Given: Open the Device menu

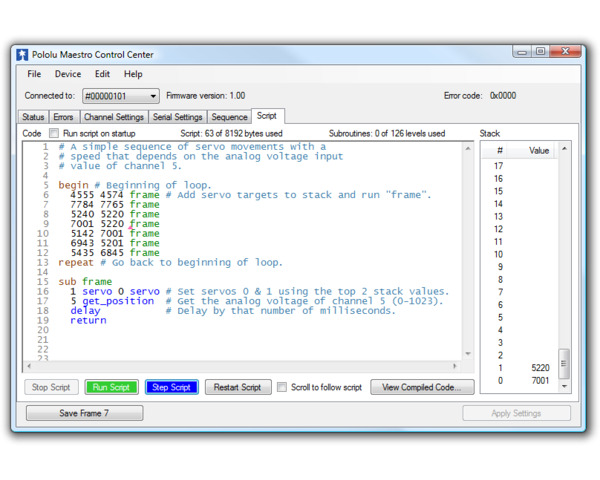Looking at the screenshot, I should 68,74.
